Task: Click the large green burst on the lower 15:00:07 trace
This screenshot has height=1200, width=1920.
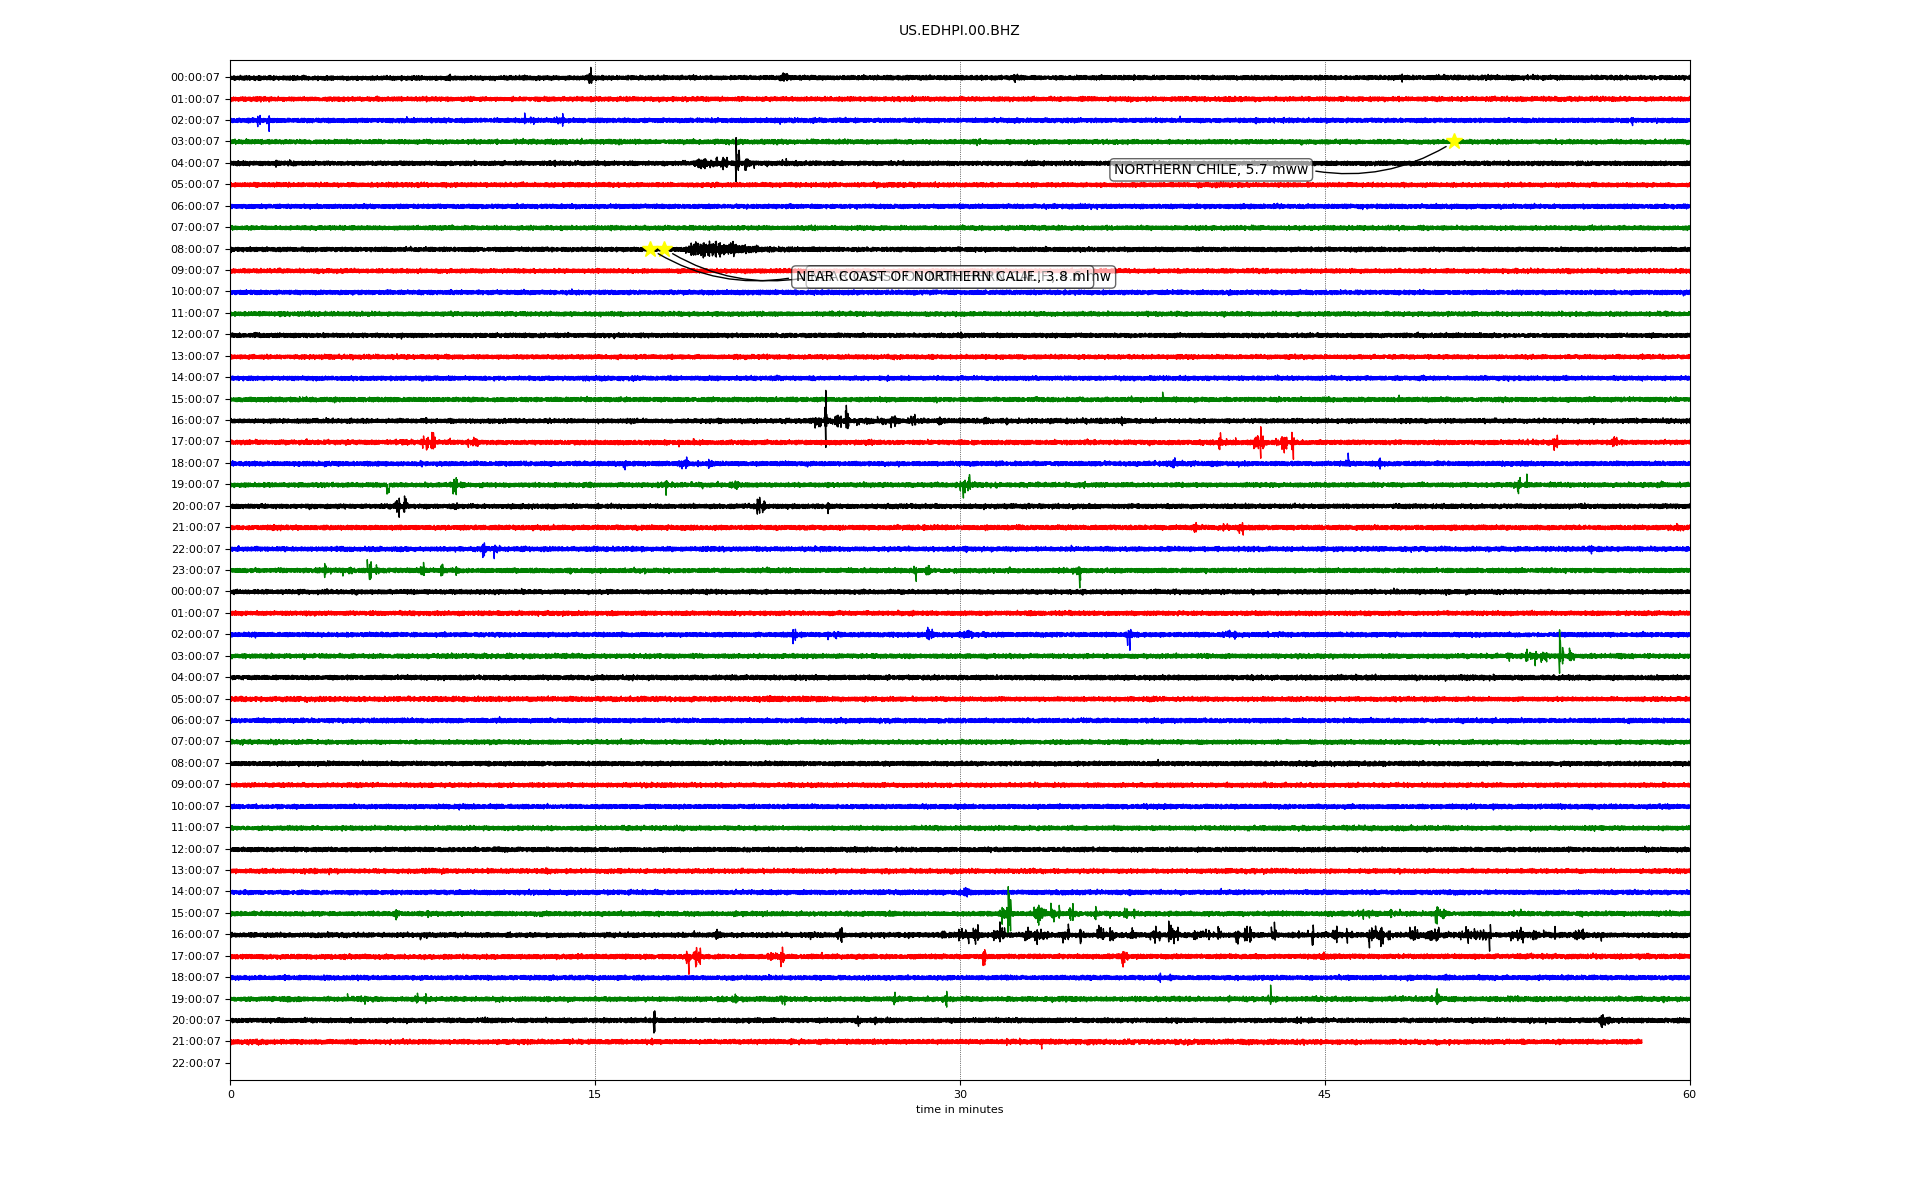Action: coord(1008,910)
